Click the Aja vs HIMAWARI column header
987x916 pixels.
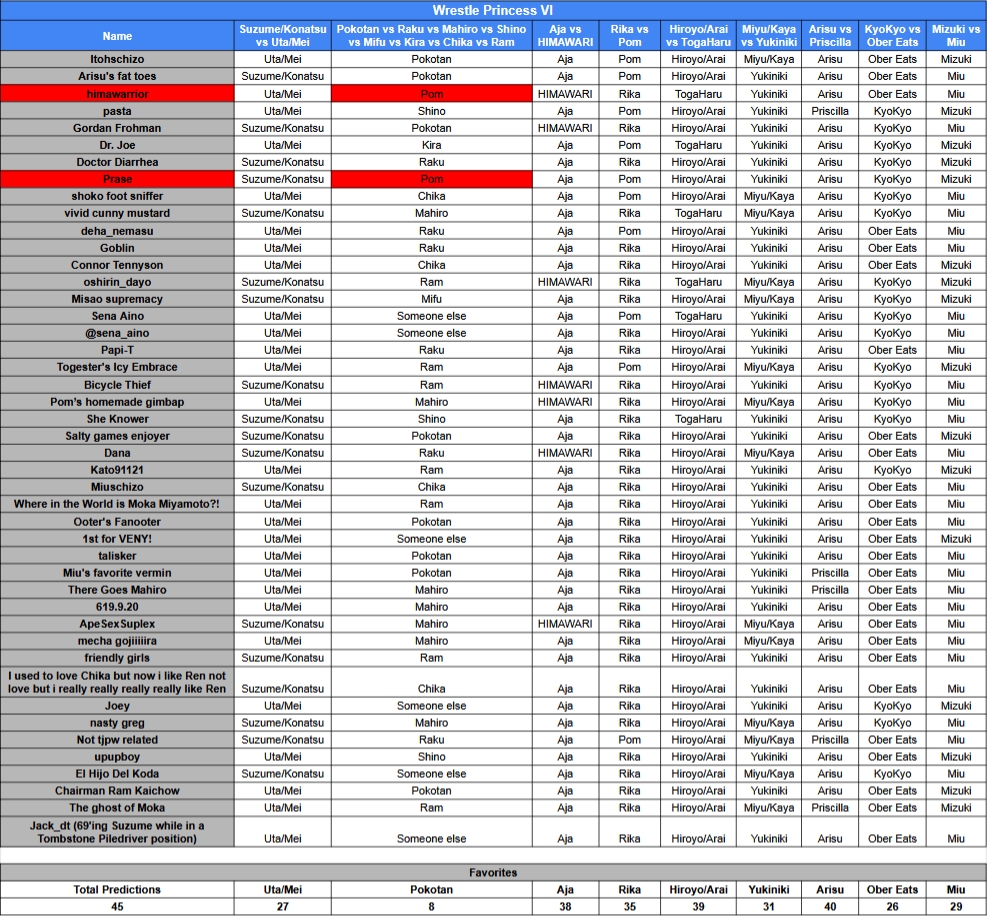point(565,36)
